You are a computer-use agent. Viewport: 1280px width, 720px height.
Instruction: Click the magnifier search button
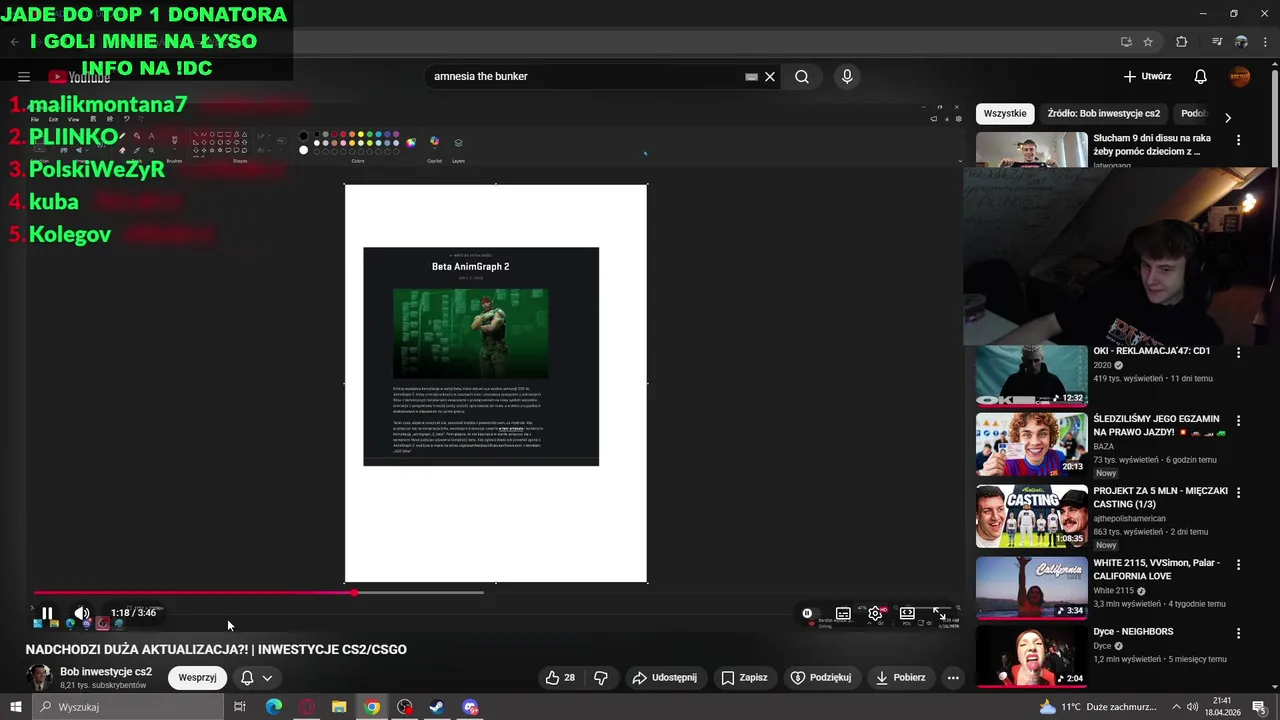pyautogui.click(x=802, y=77)
